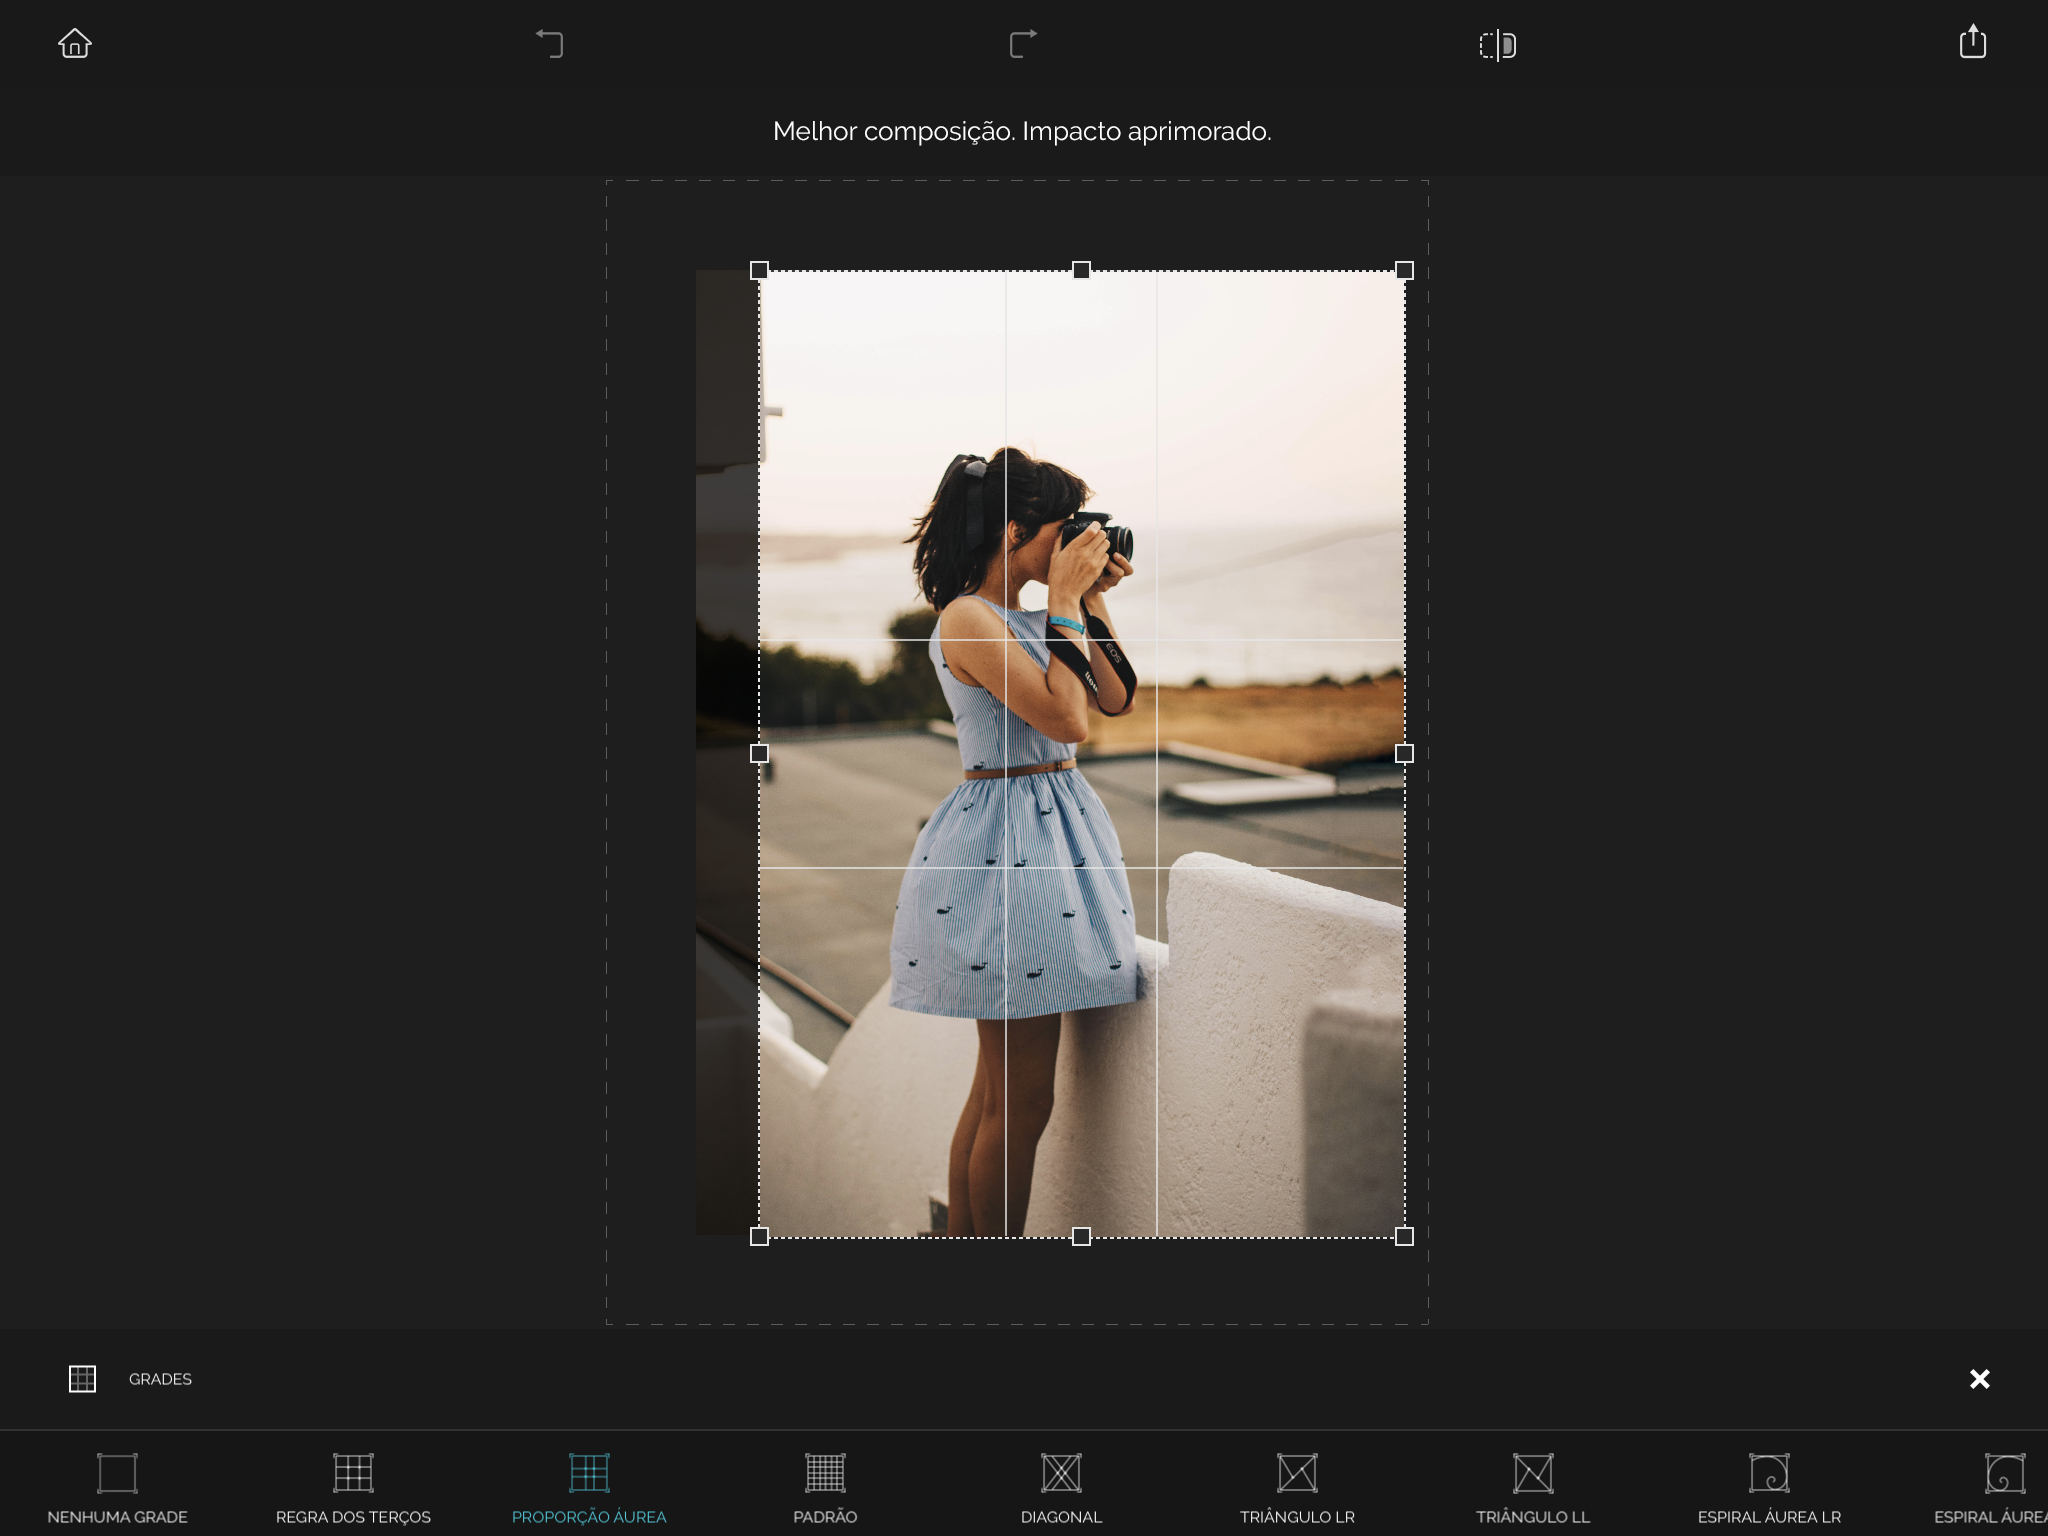Click the top-center crop edge handle
Screen dimensions: 2048x1536
1081,270
